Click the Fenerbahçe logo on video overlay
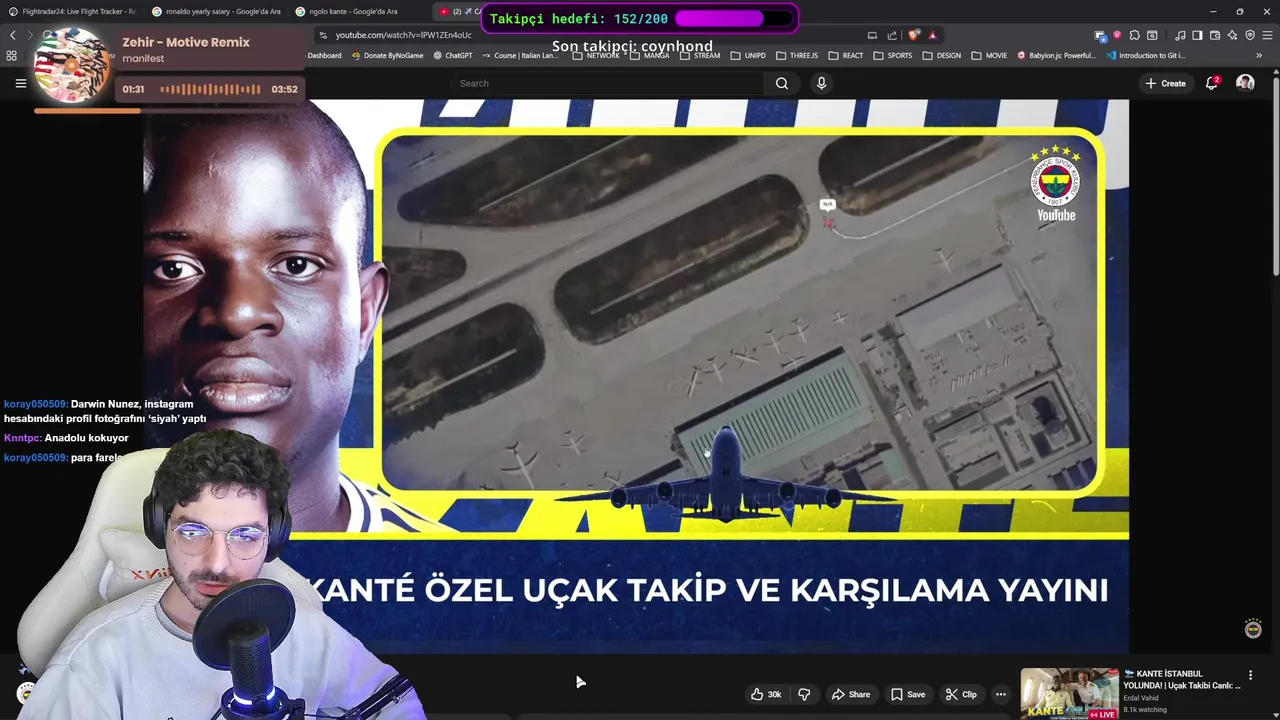The height and width of the screenshot is (720, 1280). (x=1055, y=180)
